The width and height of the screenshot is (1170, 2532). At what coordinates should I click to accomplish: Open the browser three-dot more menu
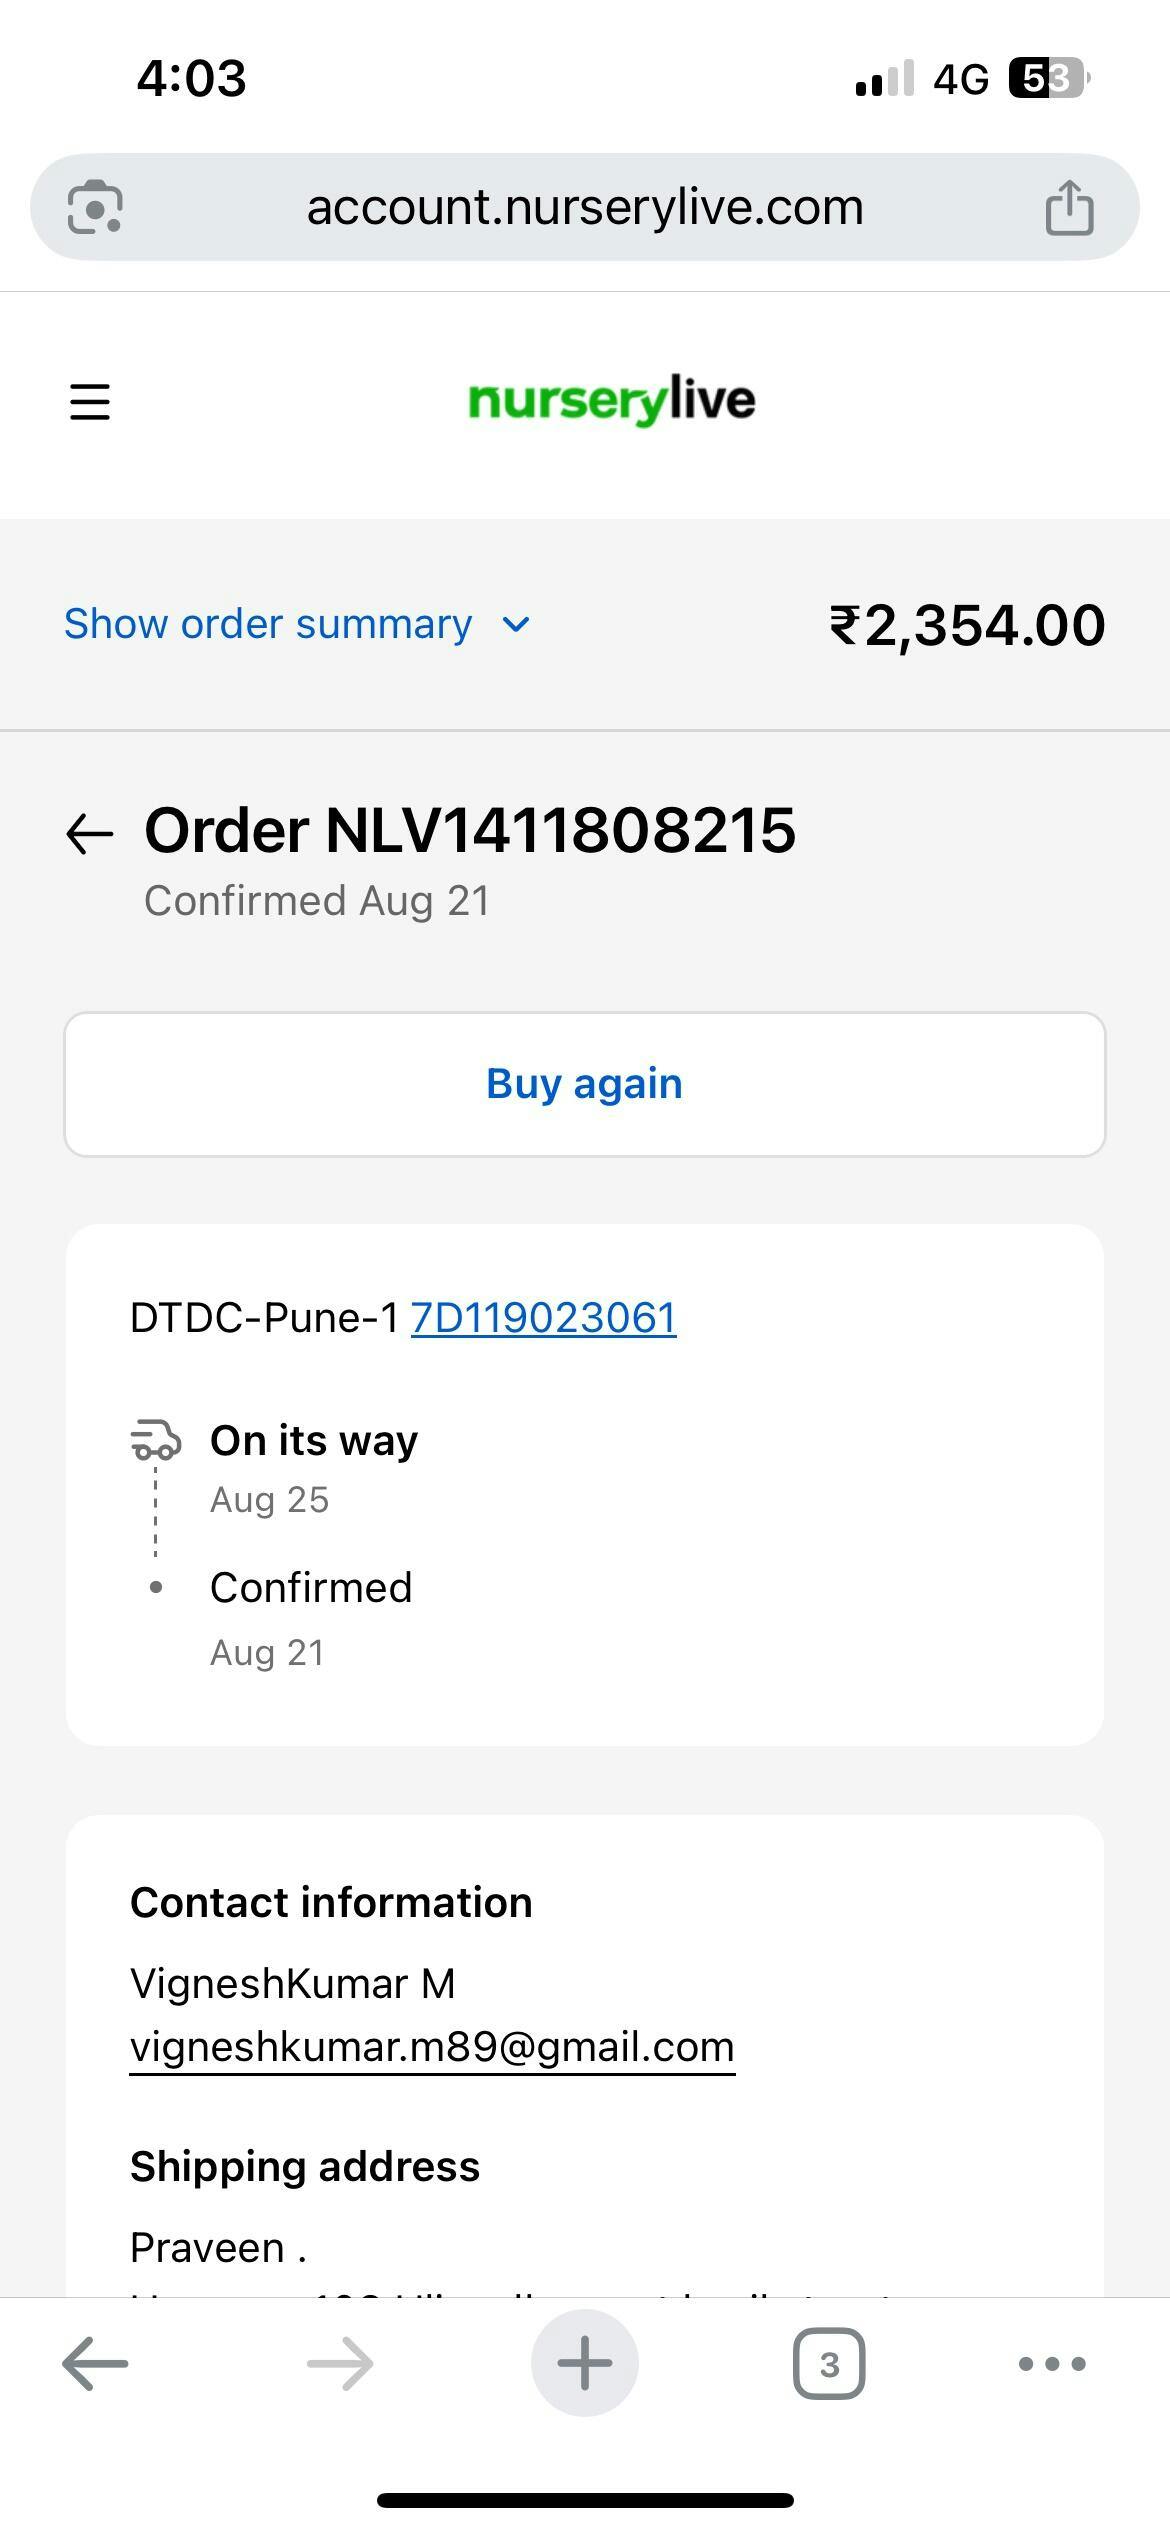pyautogui.click(x=1051, y=2364)
